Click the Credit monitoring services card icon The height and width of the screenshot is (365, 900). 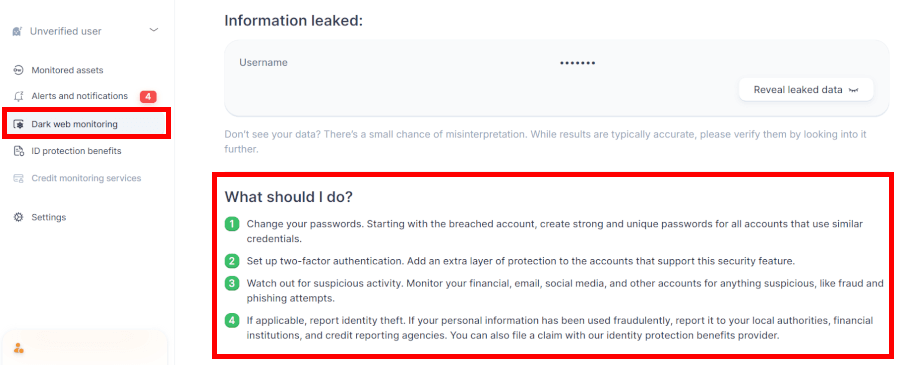coord(18,178)
